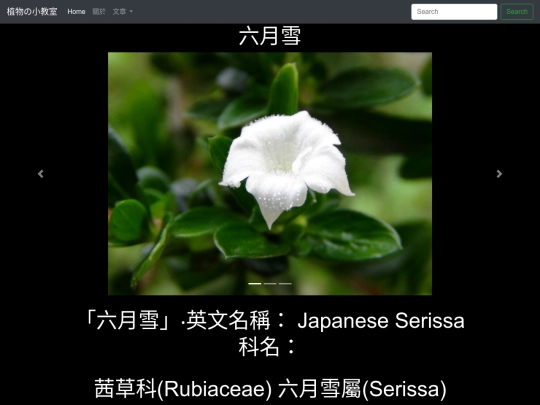
Task: Select the first carousel indicator
Action: pyautogui.click(x=255, y=284)
